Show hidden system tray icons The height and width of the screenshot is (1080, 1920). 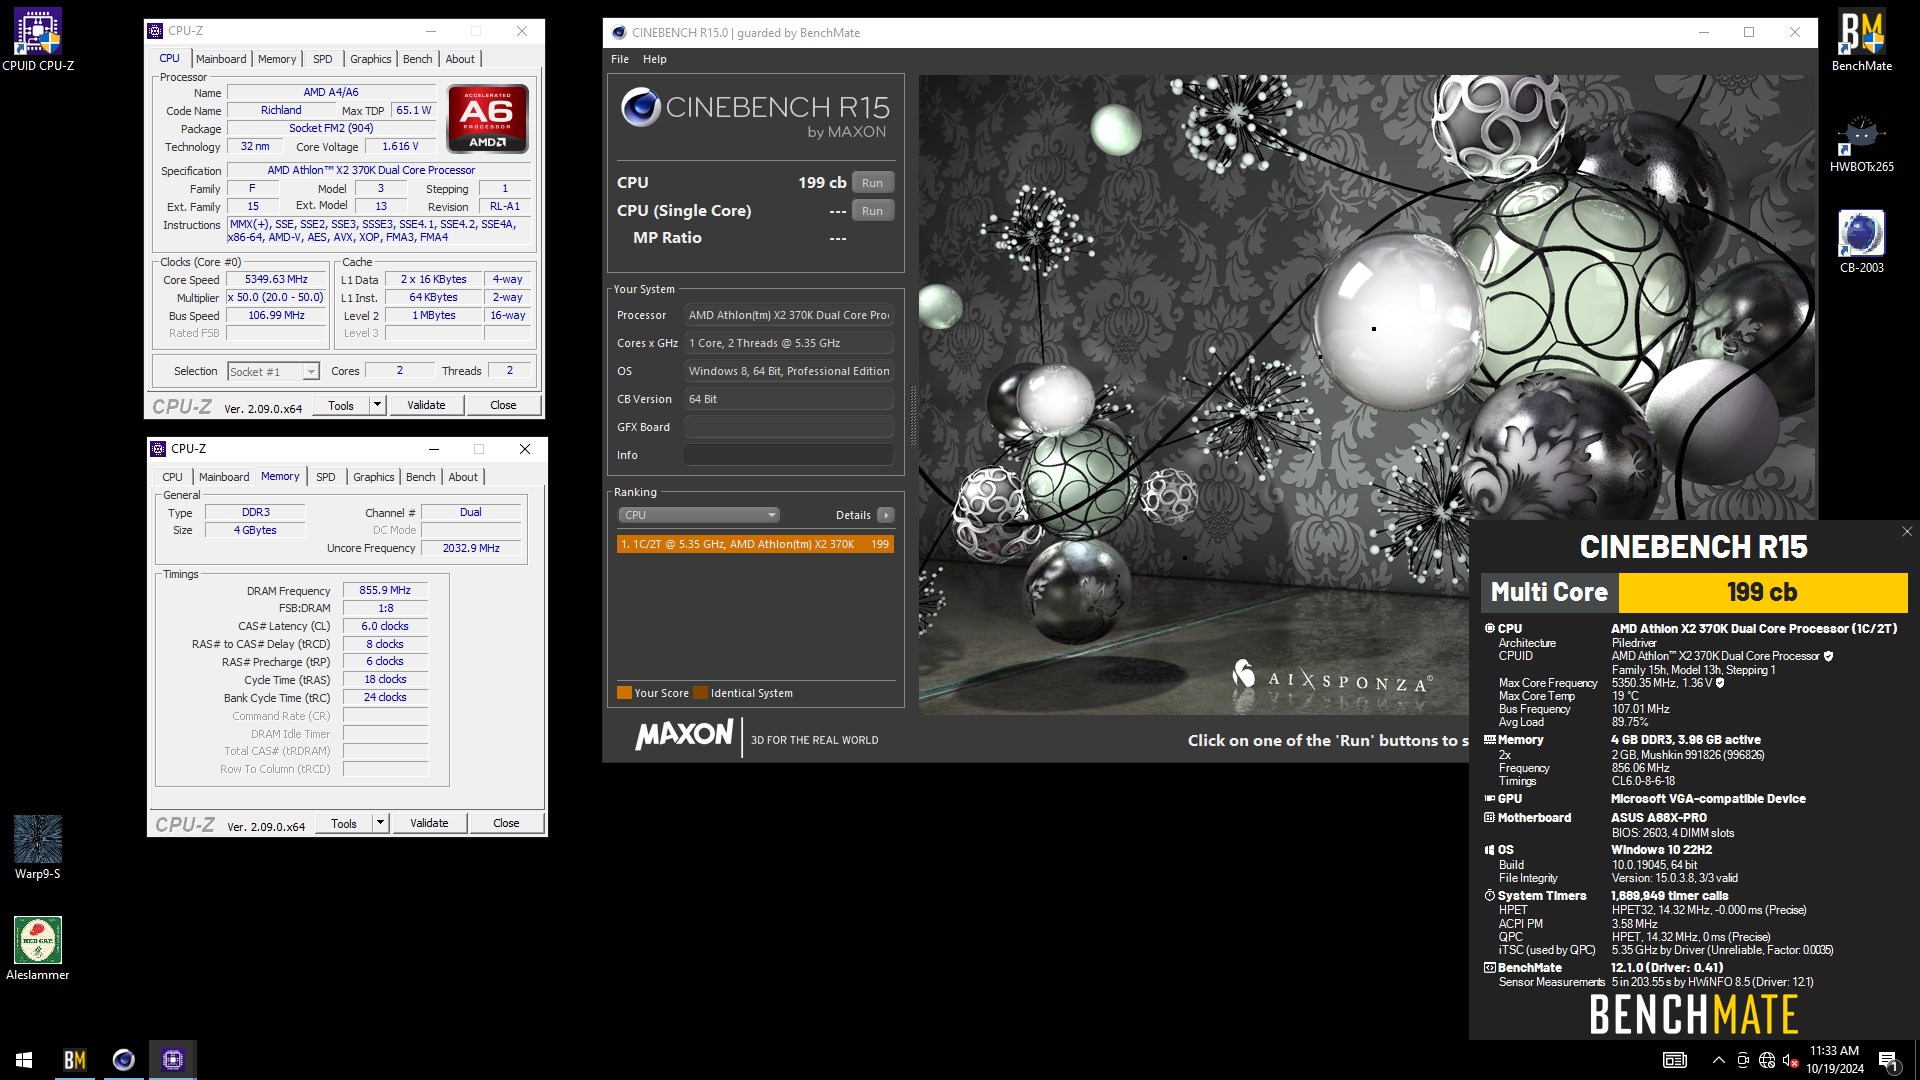click(x=1718, y=1060)
